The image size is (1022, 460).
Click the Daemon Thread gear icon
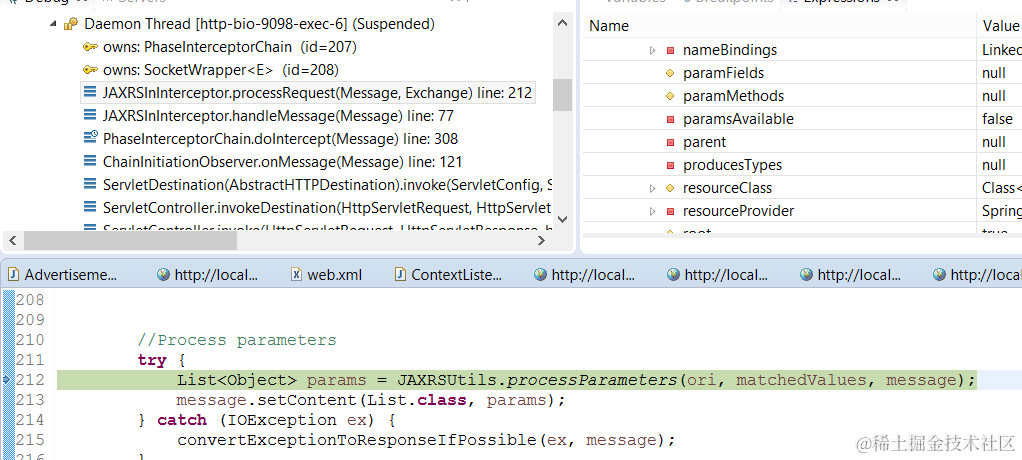[70, 25]
